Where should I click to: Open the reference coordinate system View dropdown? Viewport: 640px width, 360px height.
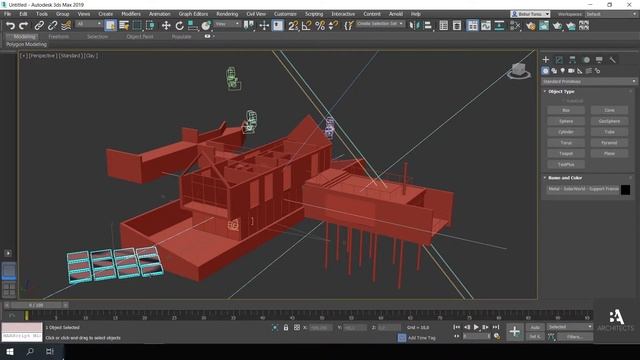point(227,24)
